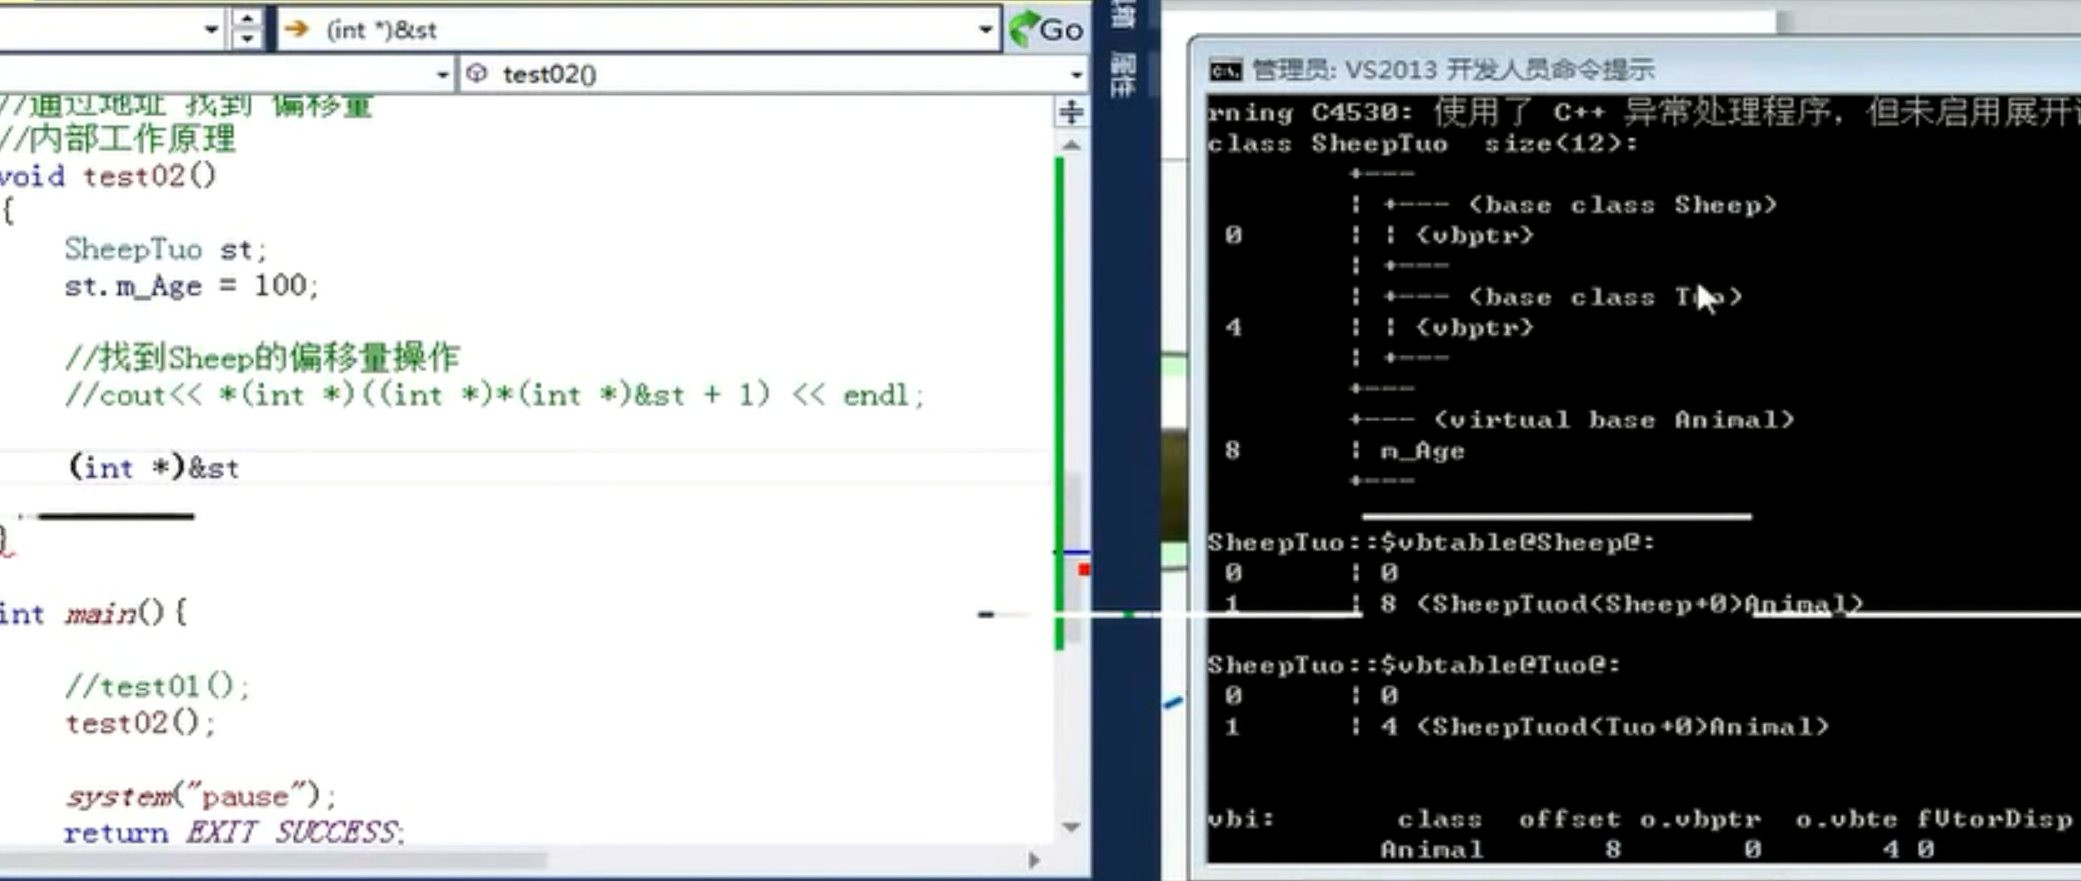Image resolution: width=2081 pixels, height=881 pixels.
Task: Click the VS2013 command prompt window title
Action: click(x=1452, y=70)
